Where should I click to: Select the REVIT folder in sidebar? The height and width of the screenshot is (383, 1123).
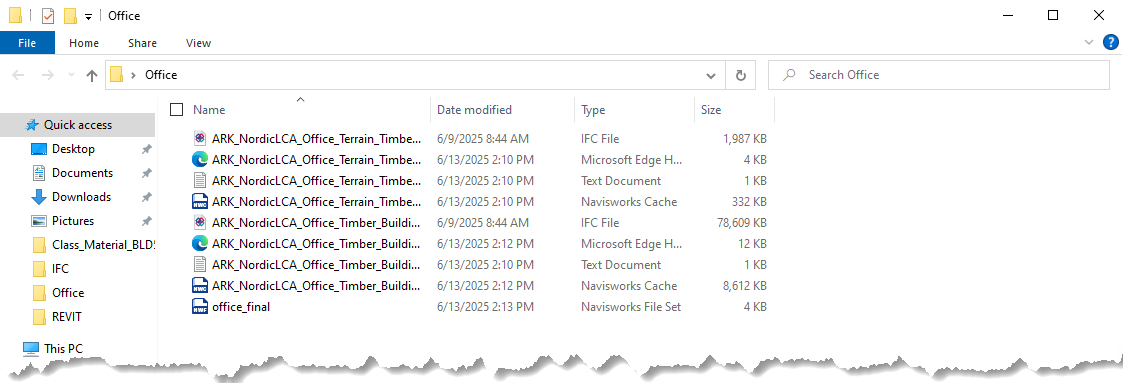coord(68,316)
